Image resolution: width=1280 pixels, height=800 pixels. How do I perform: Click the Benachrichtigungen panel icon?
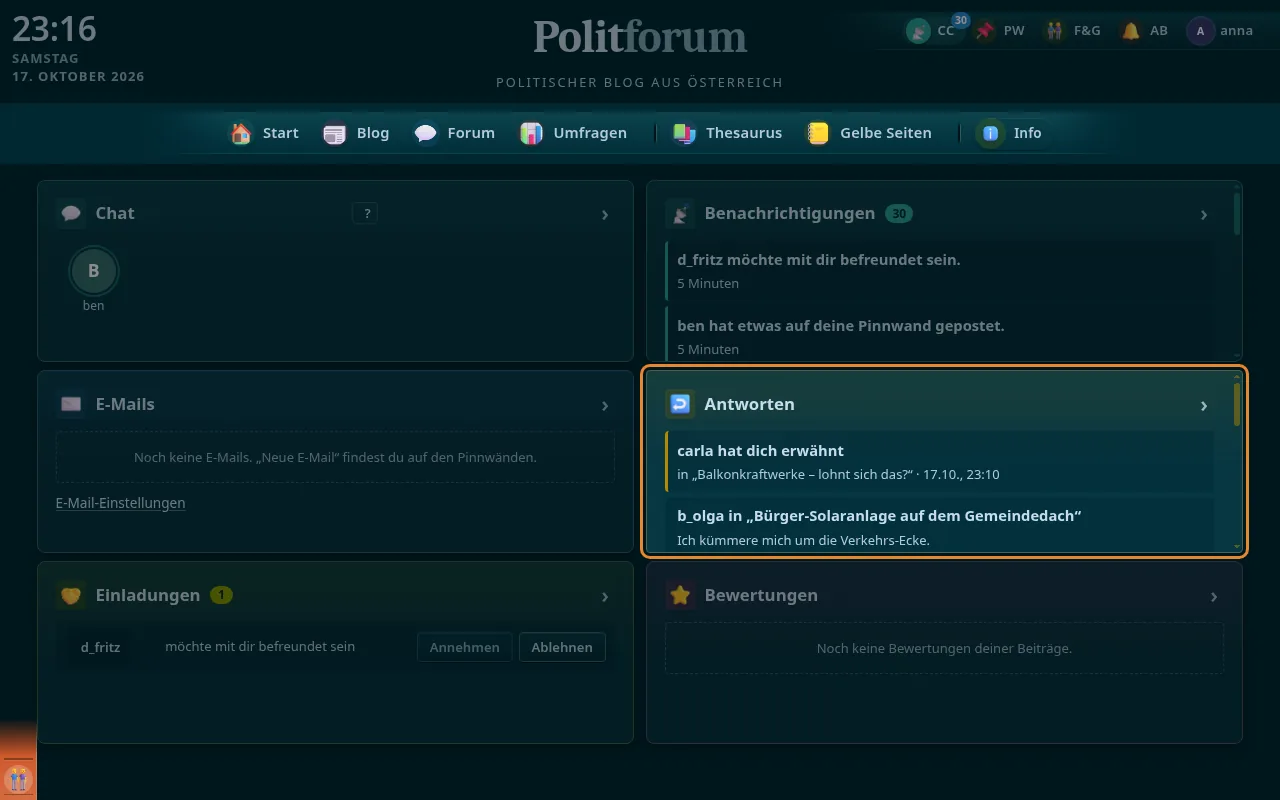coord(680,213)
